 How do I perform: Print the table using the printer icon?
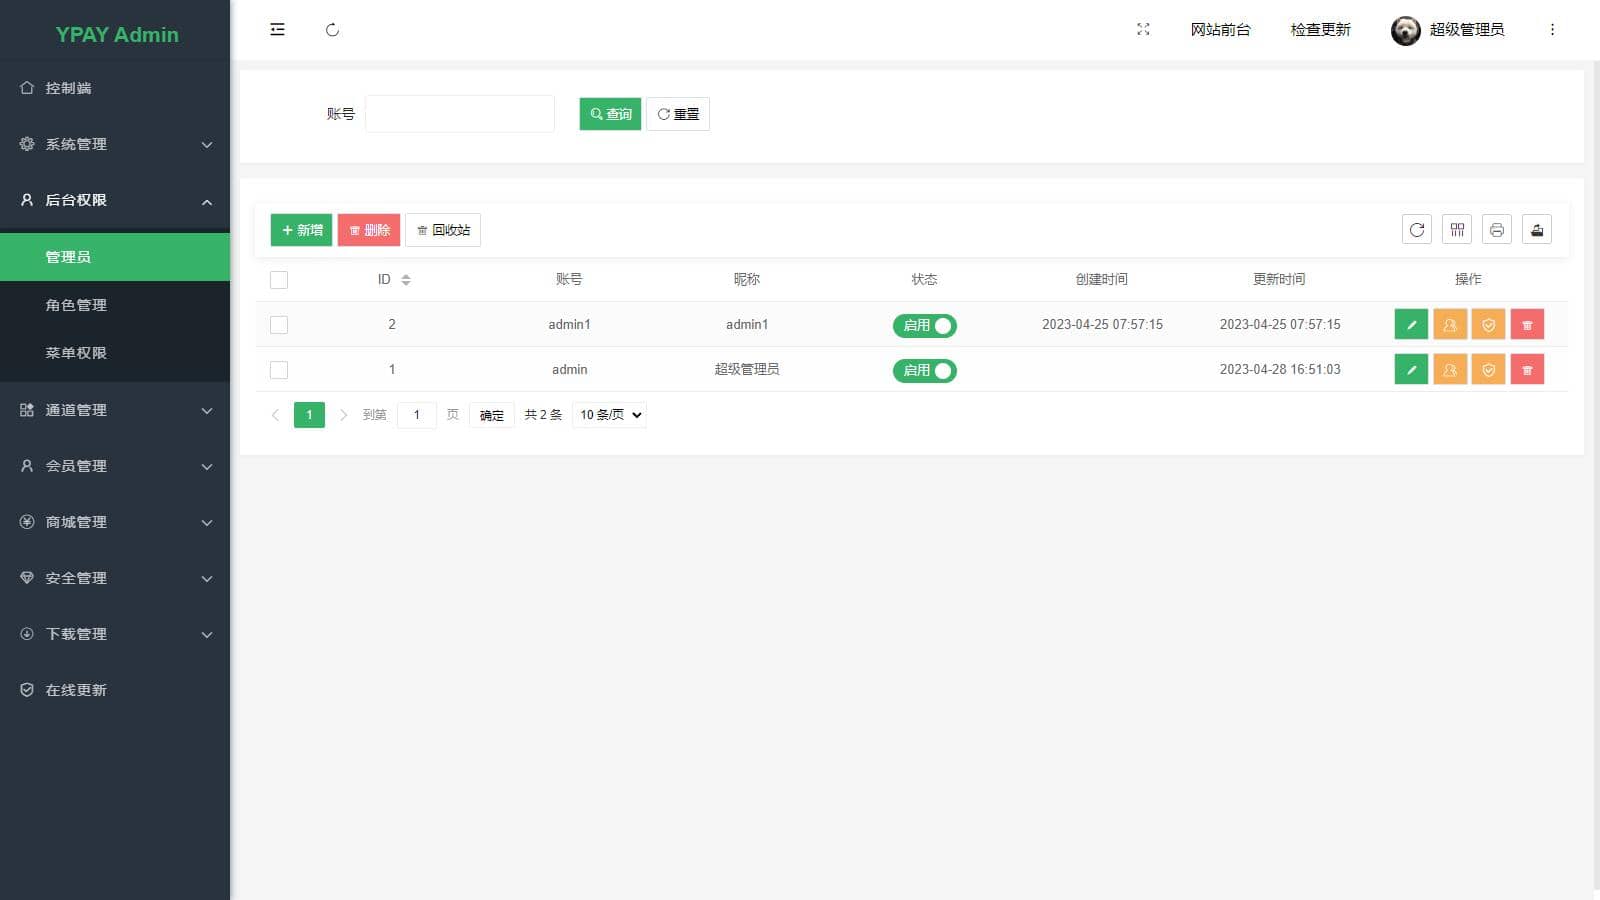(x=1497, y=230)
